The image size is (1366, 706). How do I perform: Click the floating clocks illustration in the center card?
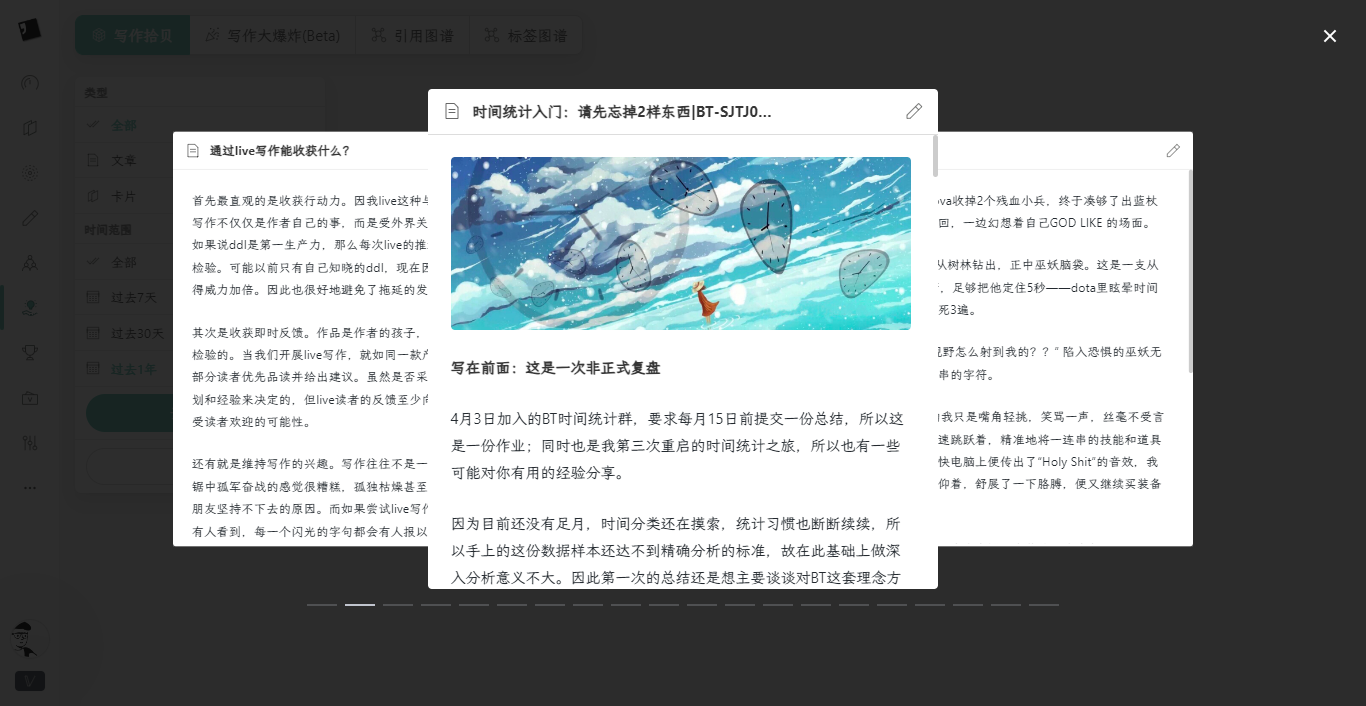(x=681, y=243)
